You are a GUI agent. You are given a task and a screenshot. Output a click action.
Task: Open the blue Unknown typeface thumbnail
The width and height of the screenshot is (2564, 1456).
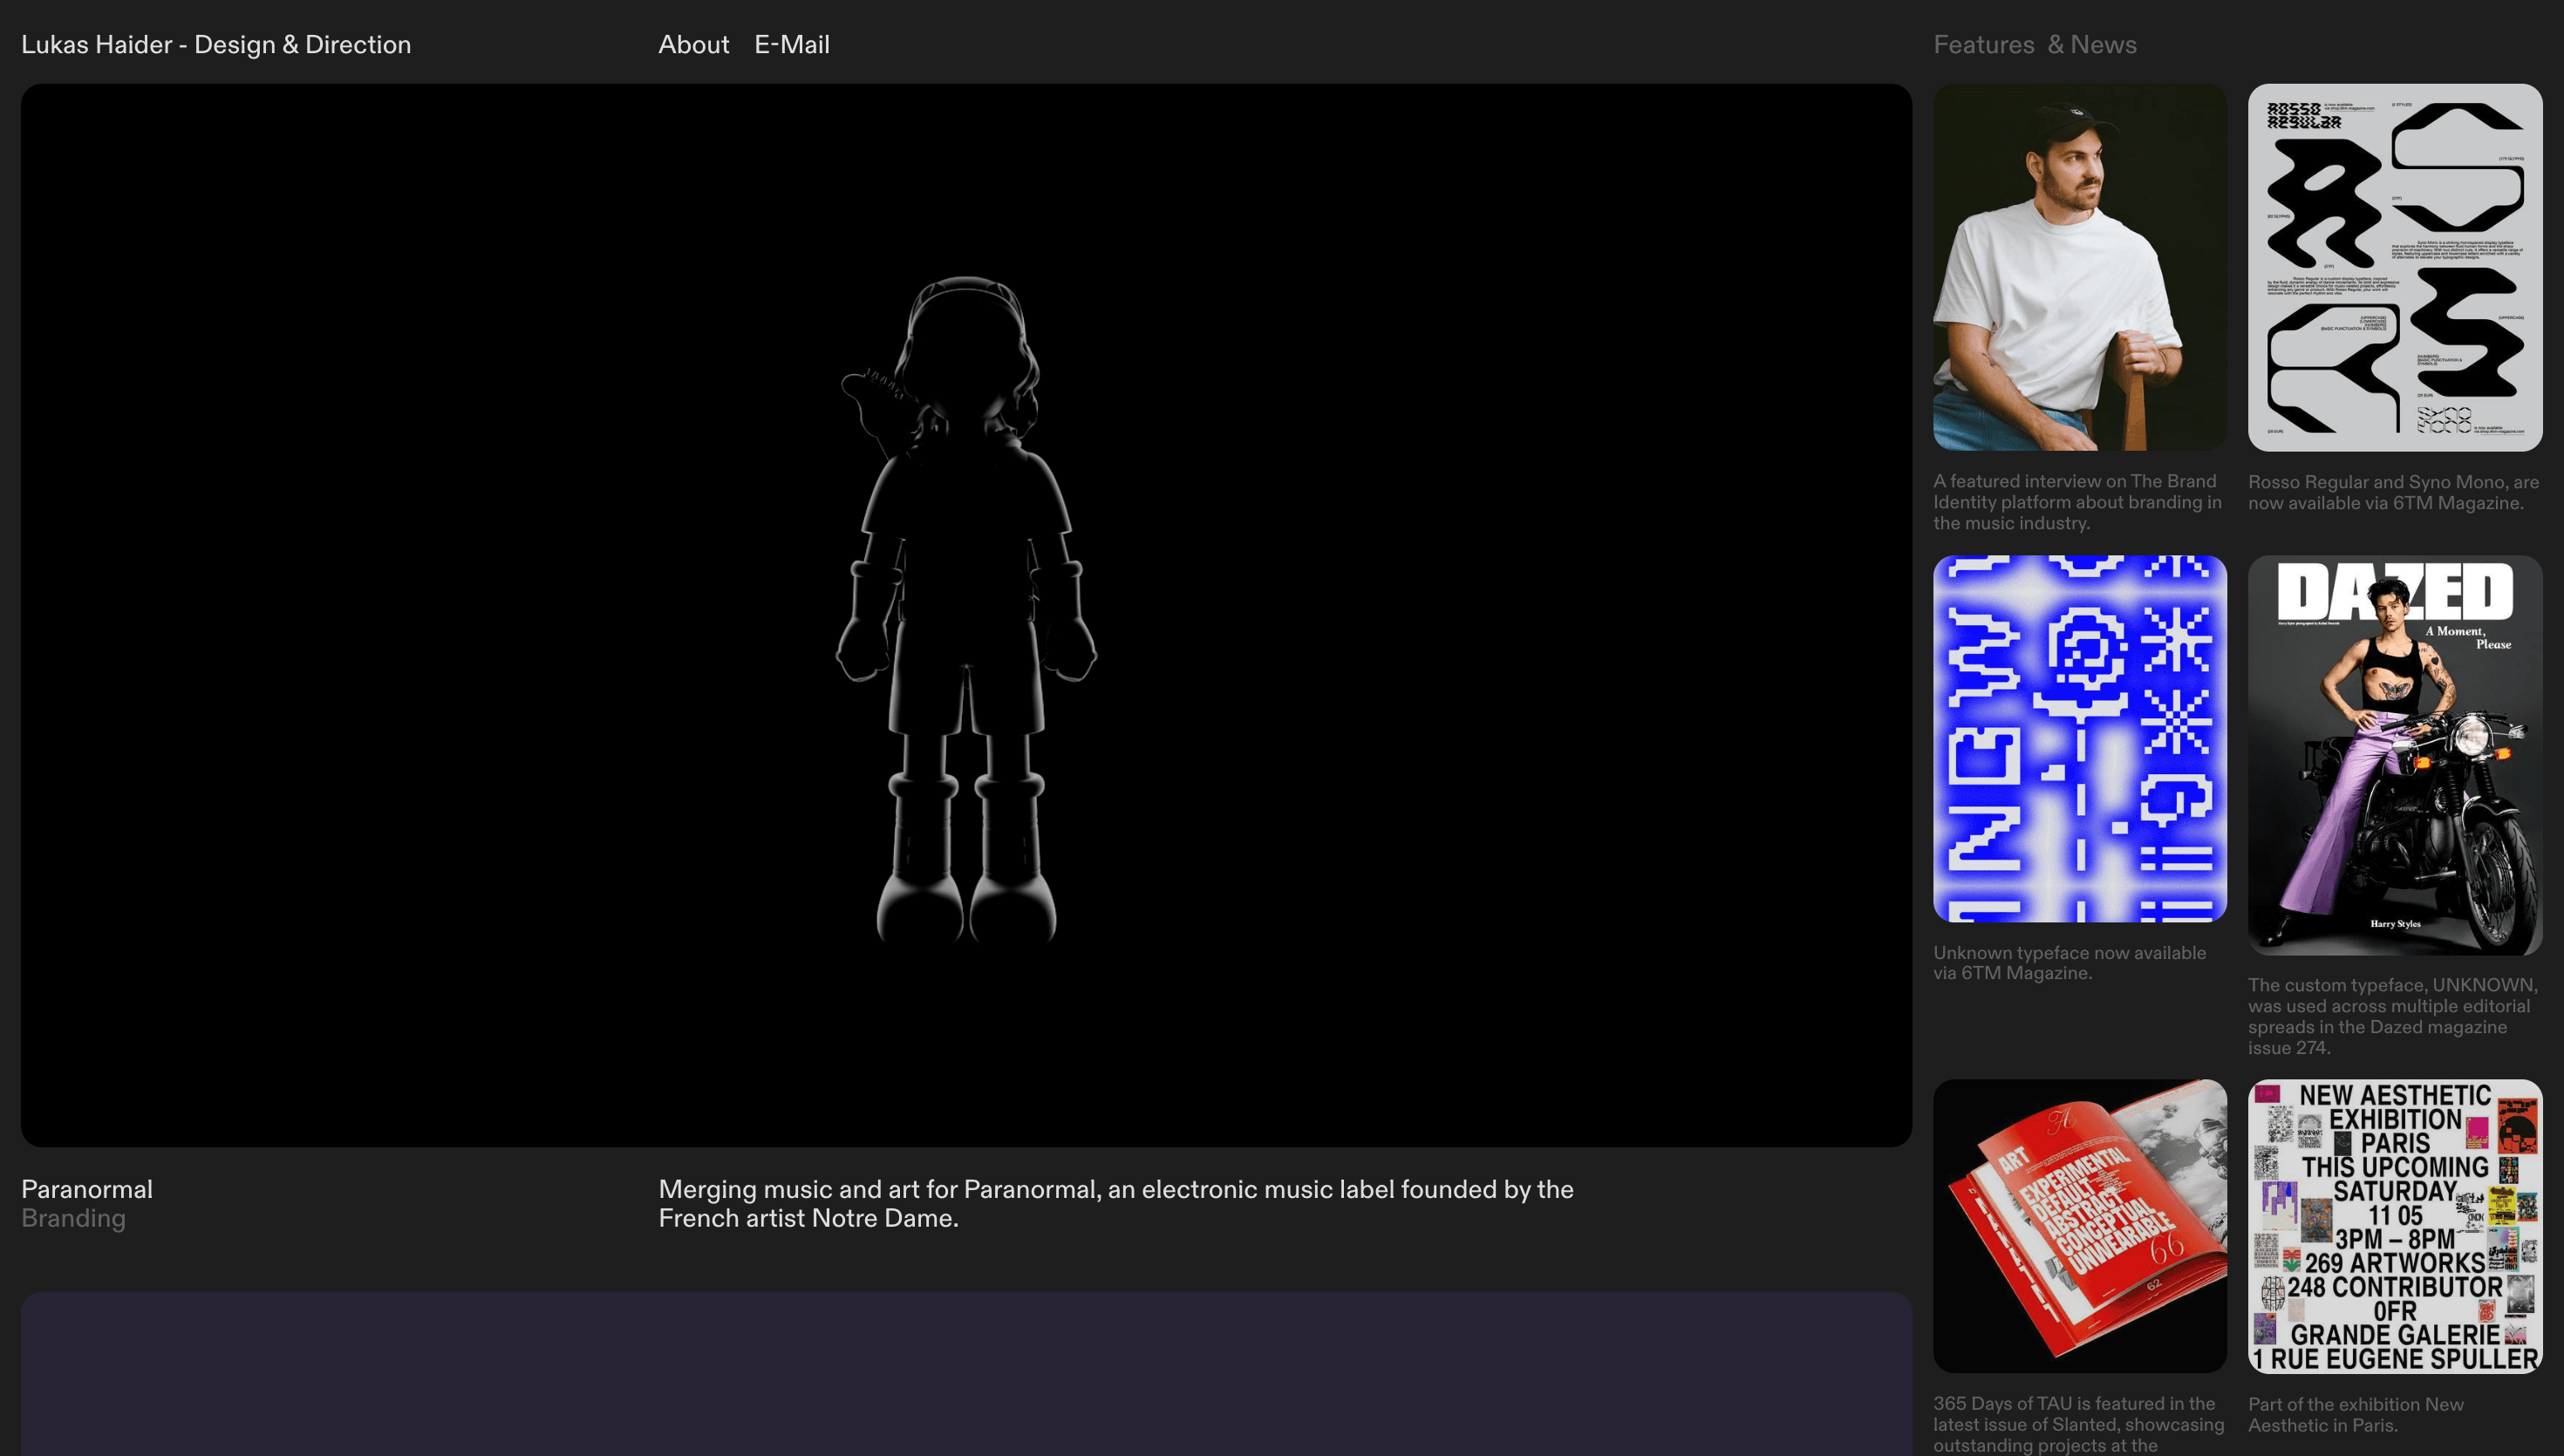pos(2079,739)
